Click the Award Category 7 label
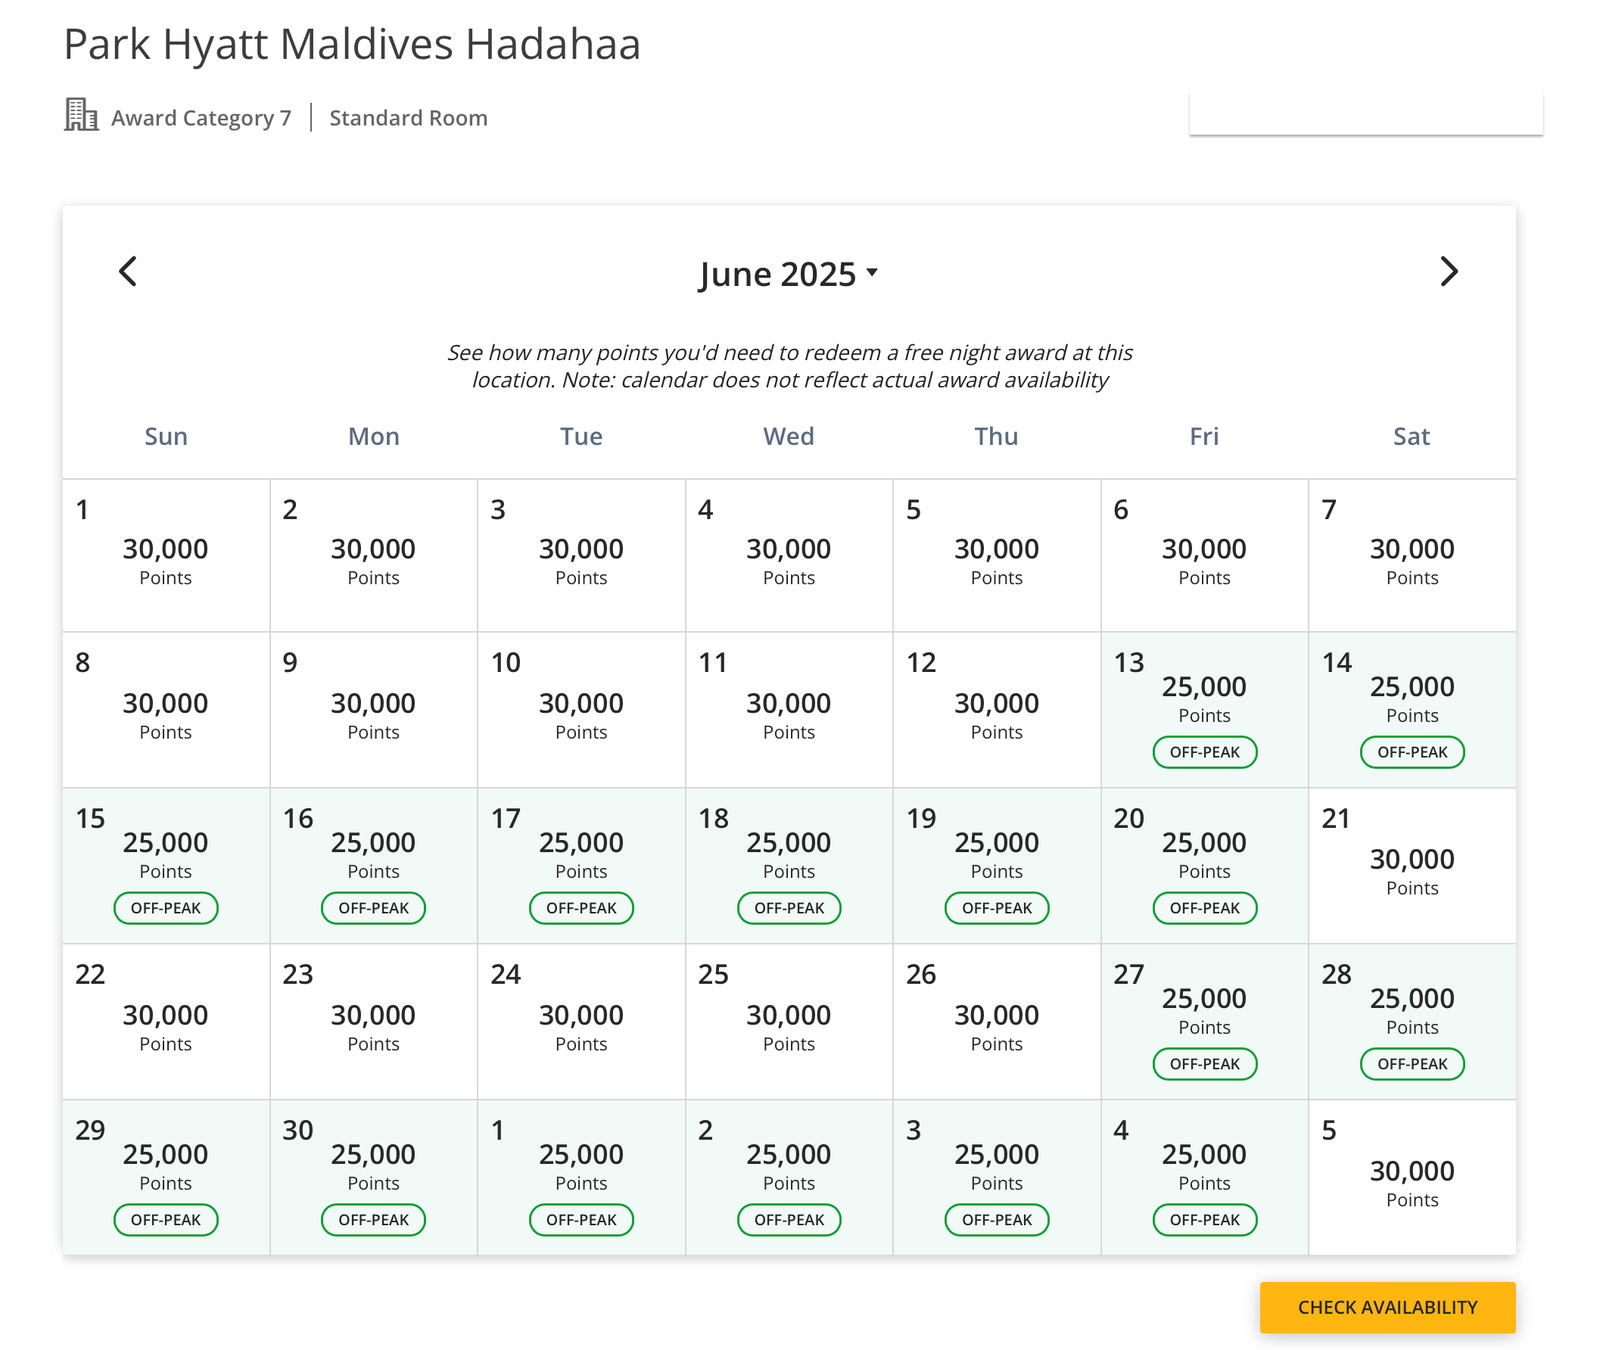The image size is (1600, 1350). [201, 118]
